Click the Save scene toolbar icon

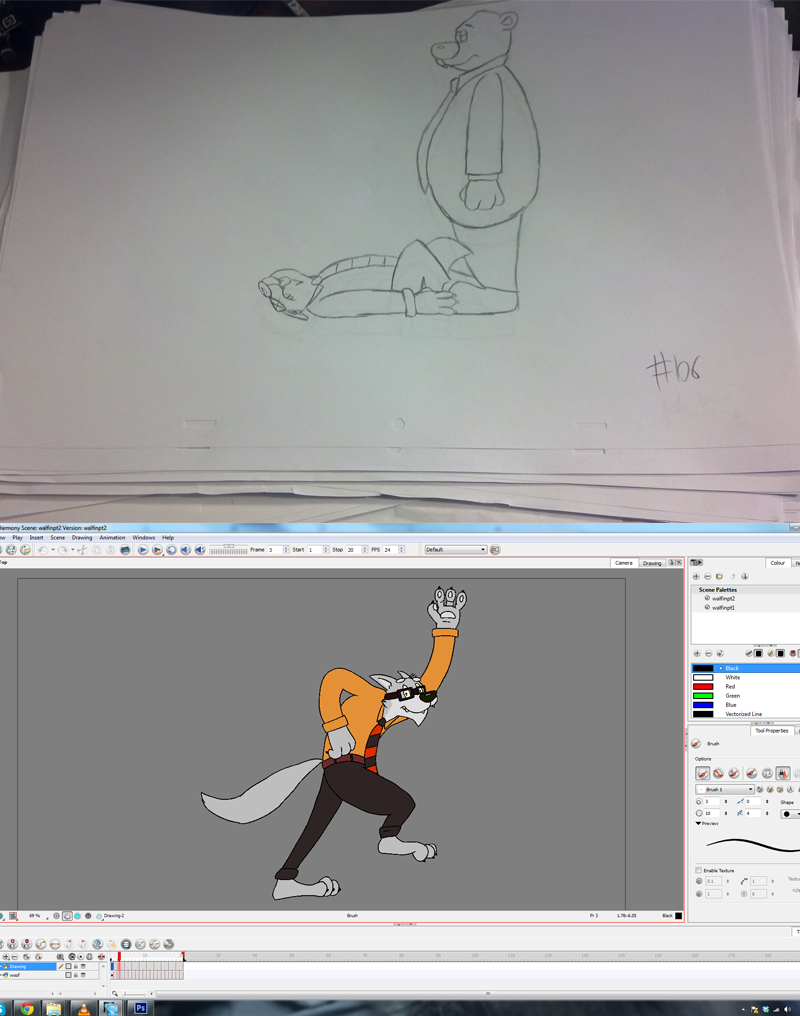click(x=11, y=550)
